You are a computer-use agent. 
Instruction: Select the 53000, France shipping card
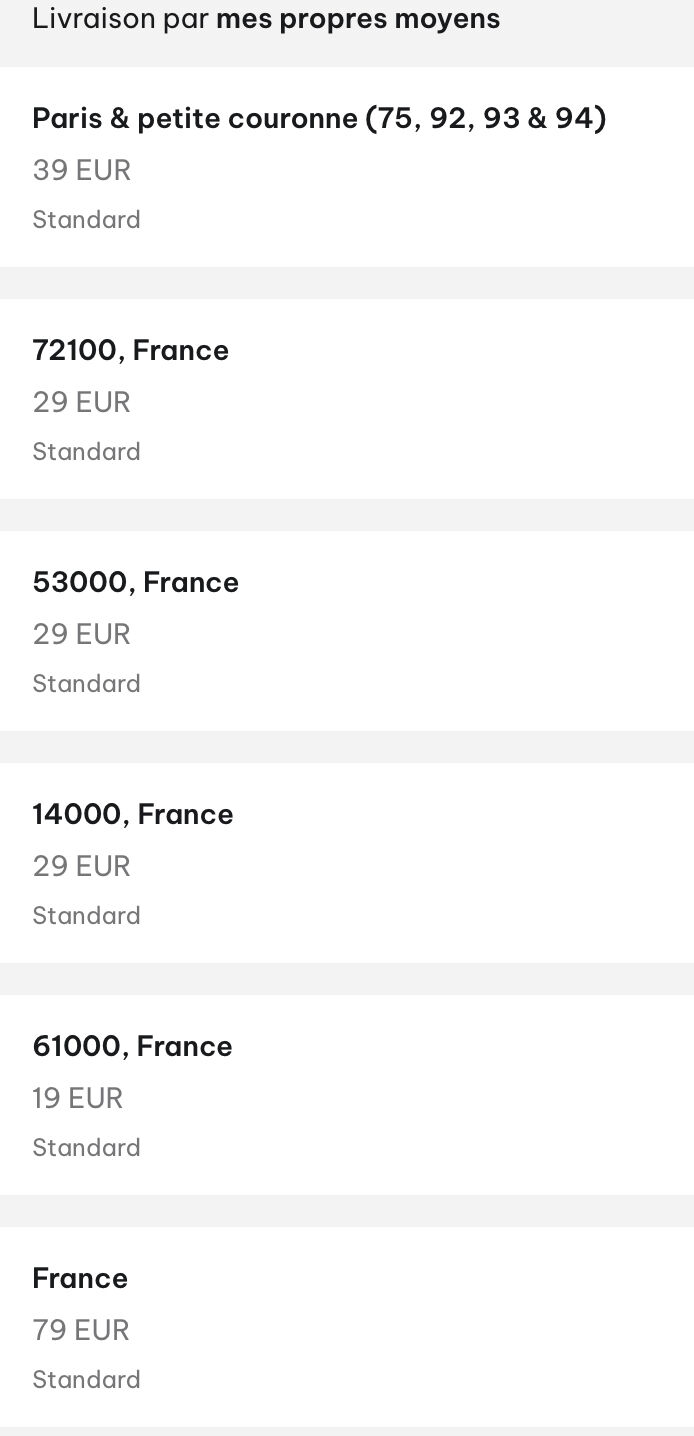pyautogui.click(x=347, y=631)
